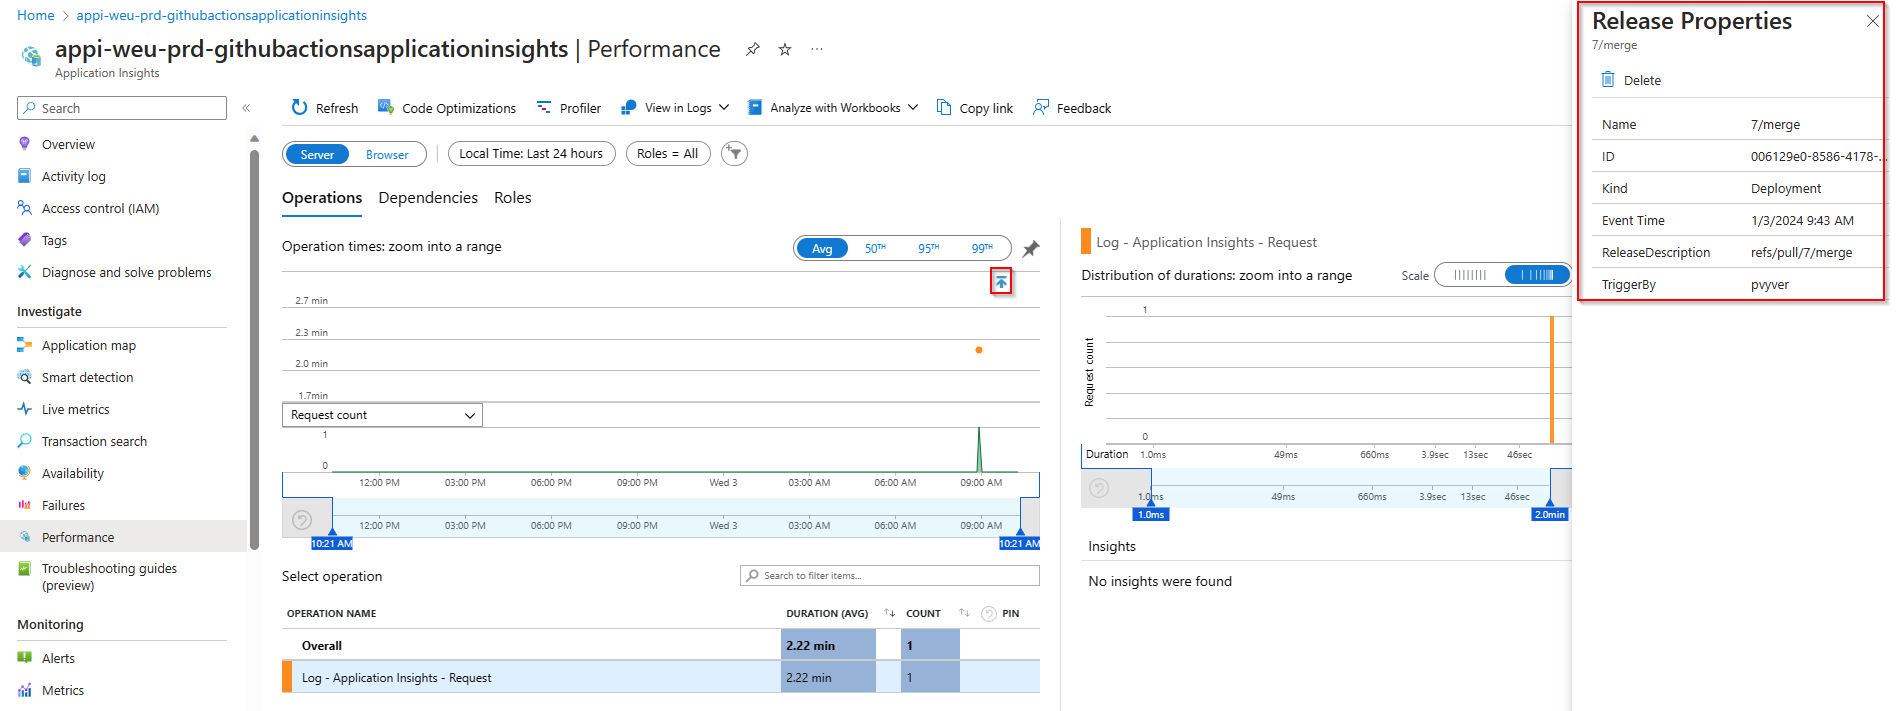Grab right time range handle 10:21 AM
This screenshot has width=1899, height=711.
(1019, 543)
